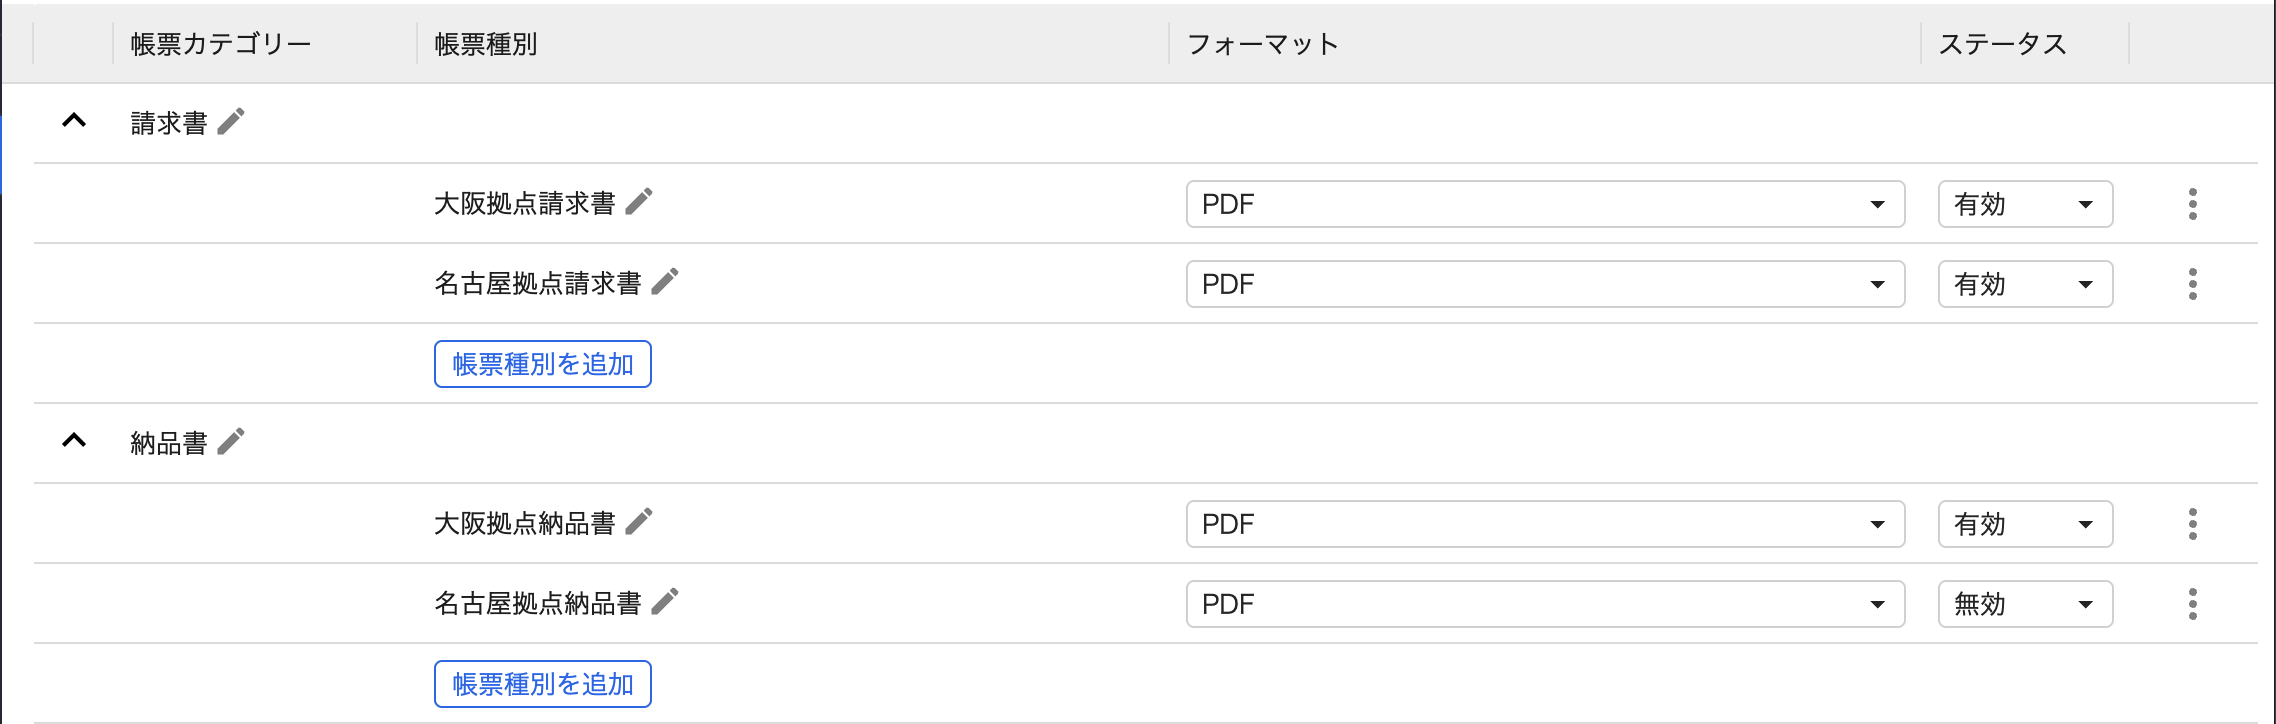The image size is (2276, 724).
Task: Open status selector for 大阪拠点納品書
Action: (2024, 524)
